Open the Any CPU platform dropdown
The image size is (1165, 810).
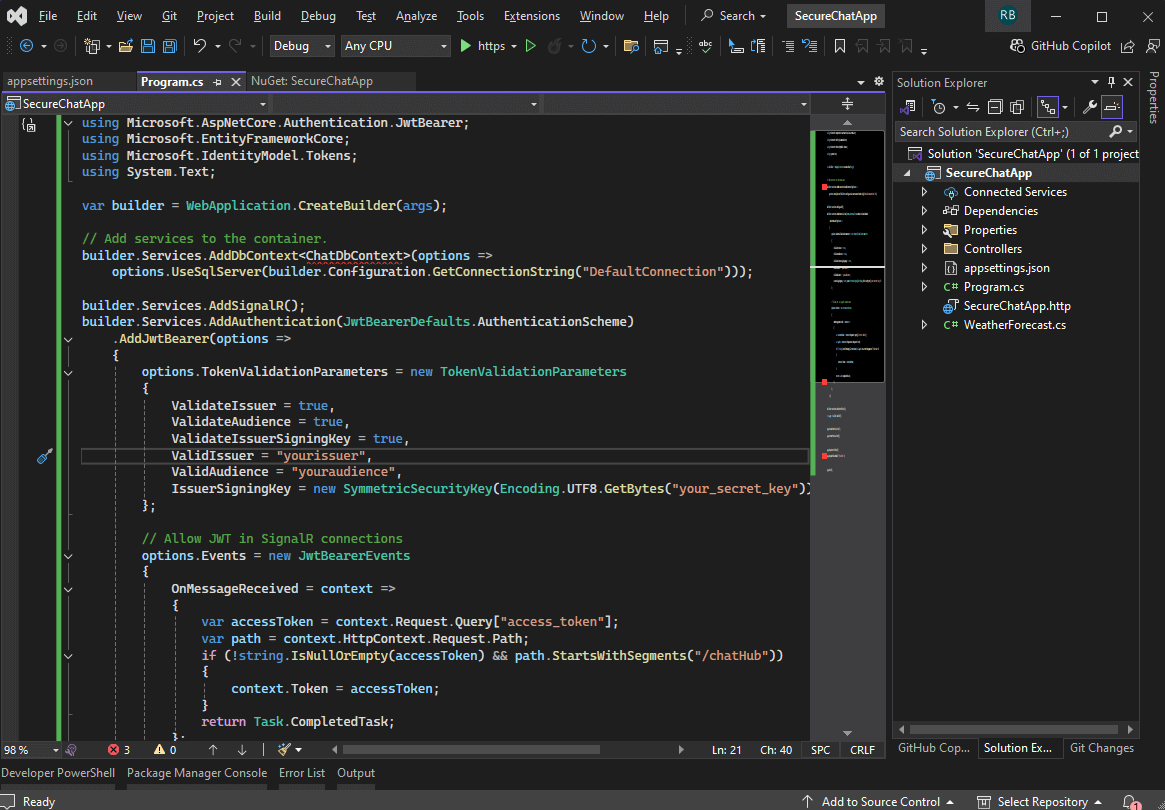(395, 46)
